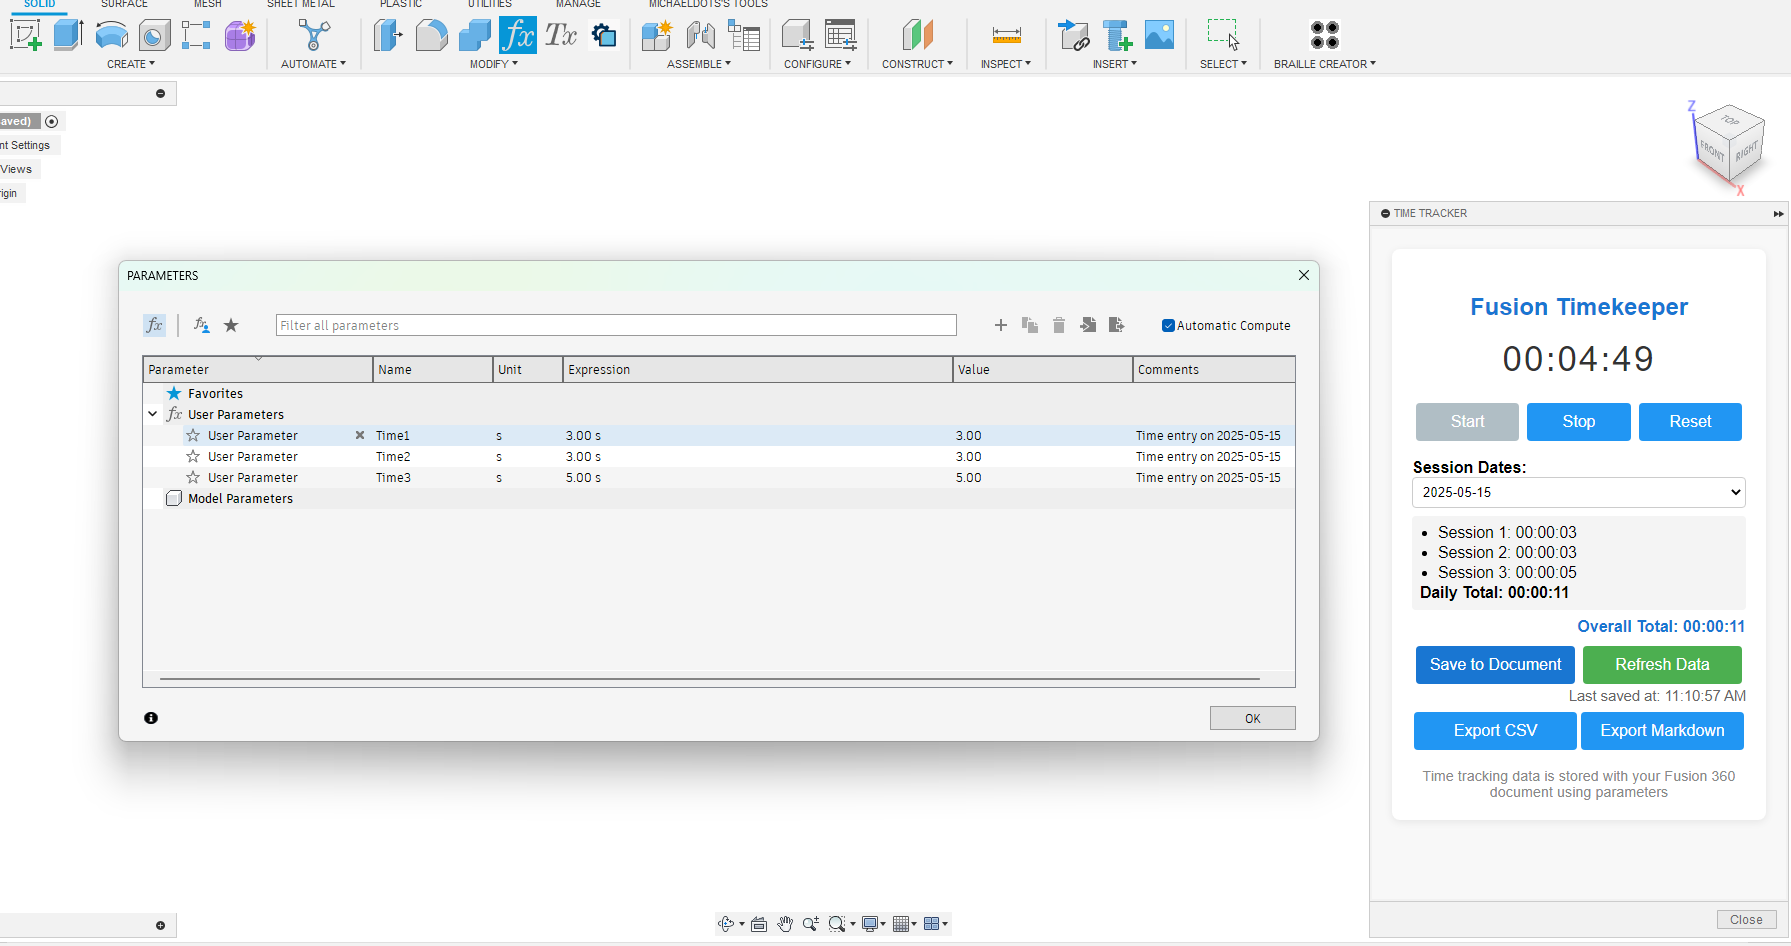The image size is (1791, 946).
Task: Toggle Automatic Compute checkbox
Action: click(1168, 325)
